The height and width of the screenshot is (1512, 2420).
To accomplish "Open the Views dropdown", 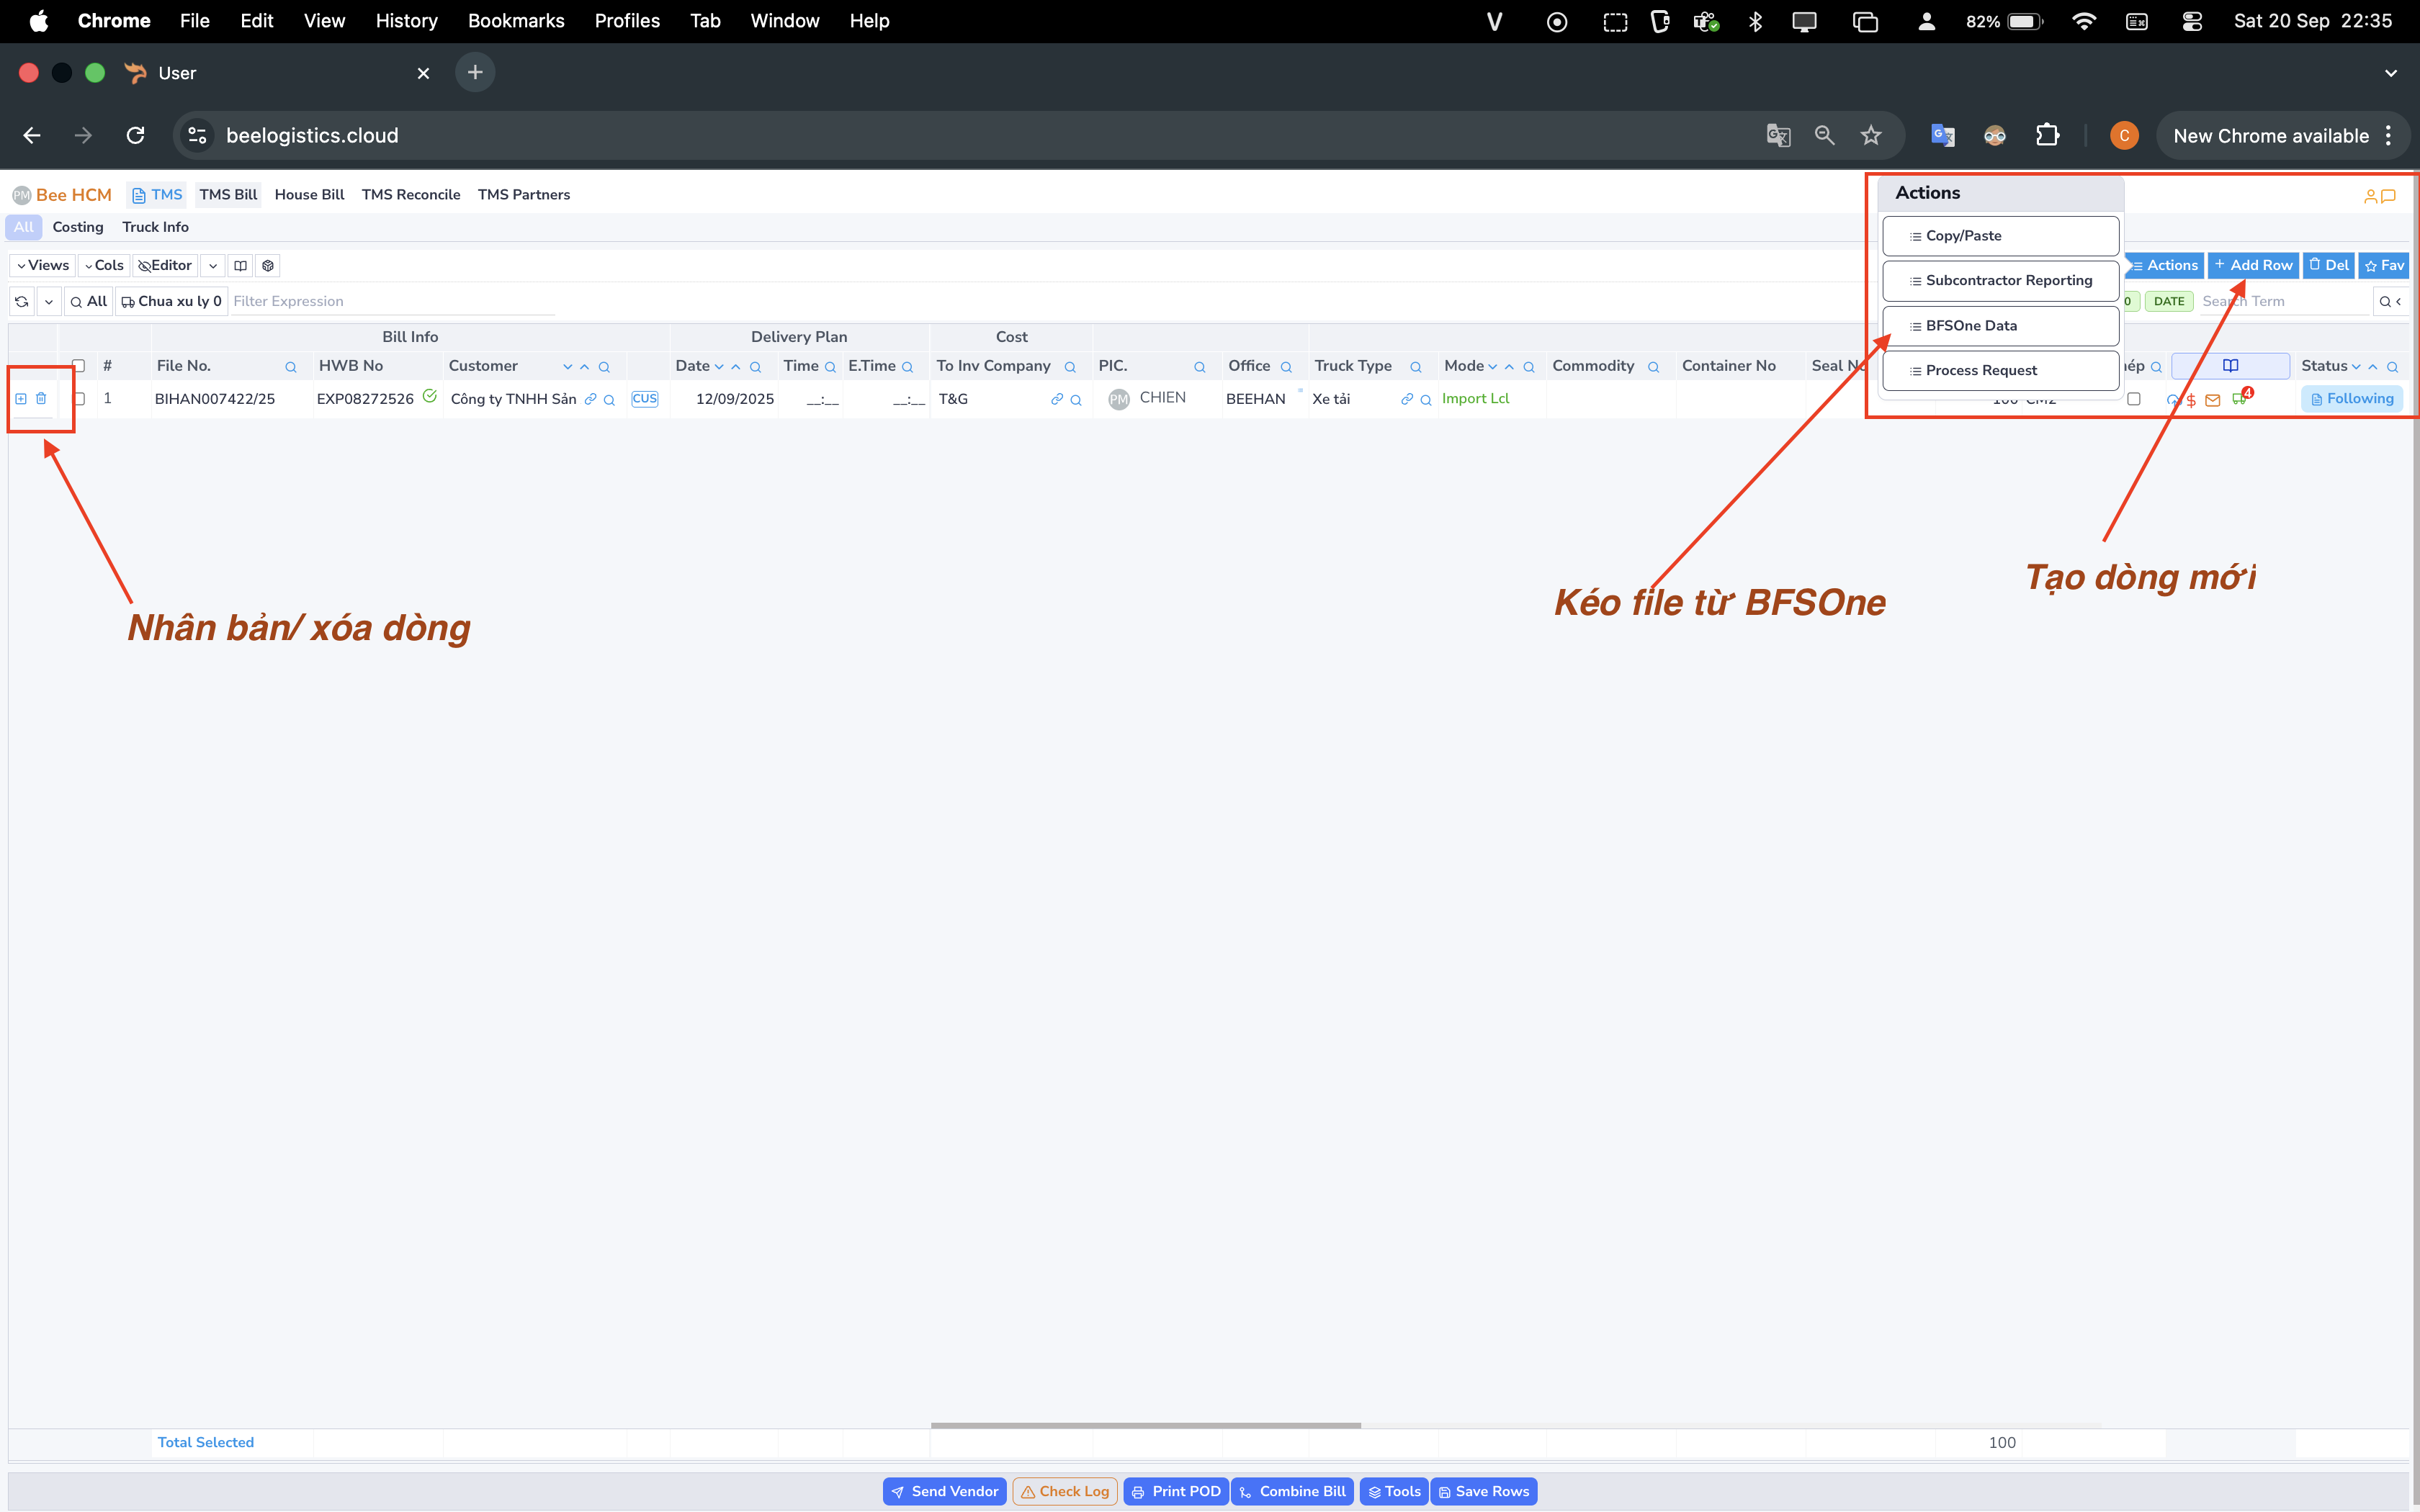I will click(42, 265).
